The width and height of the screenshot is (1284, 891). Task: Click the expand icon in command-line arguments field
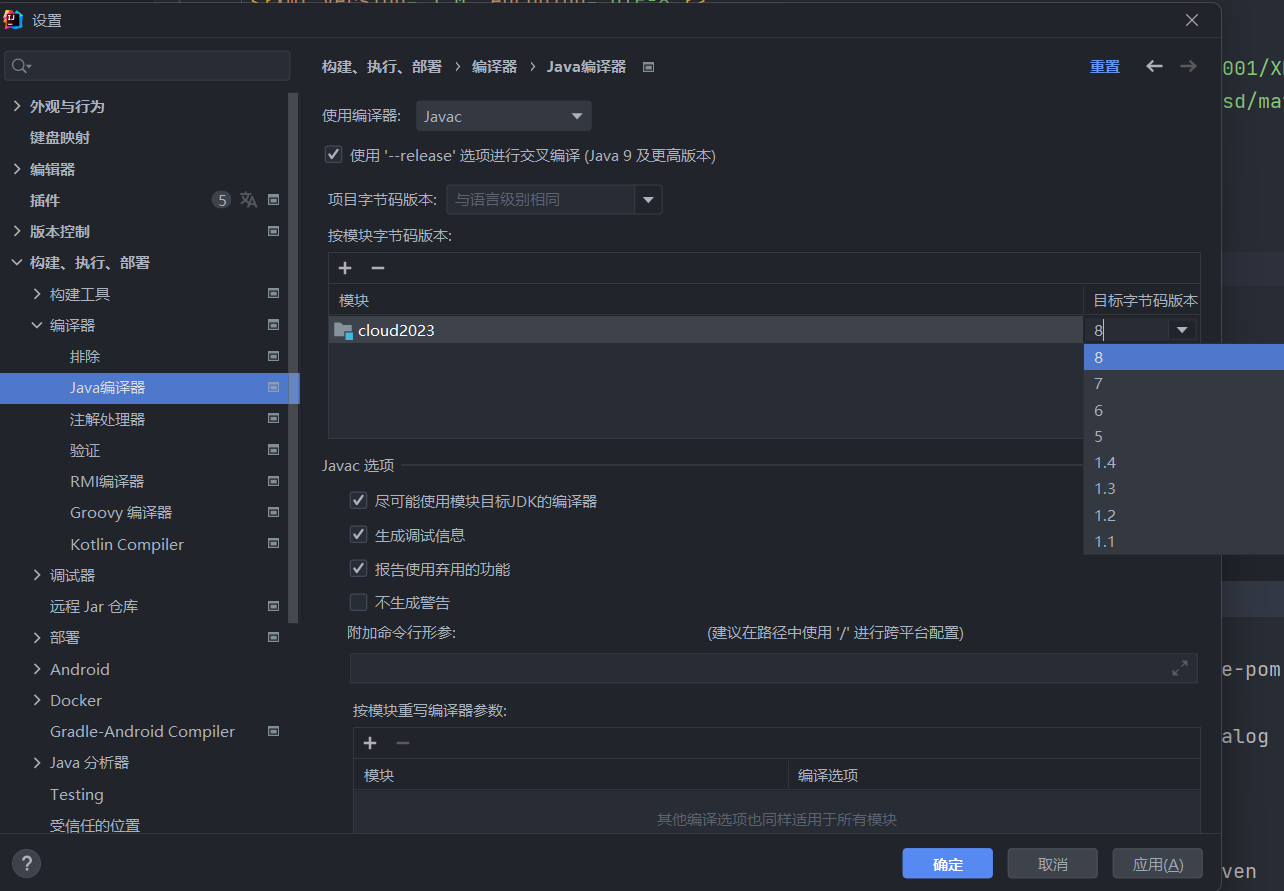[x=1179, y=668]
